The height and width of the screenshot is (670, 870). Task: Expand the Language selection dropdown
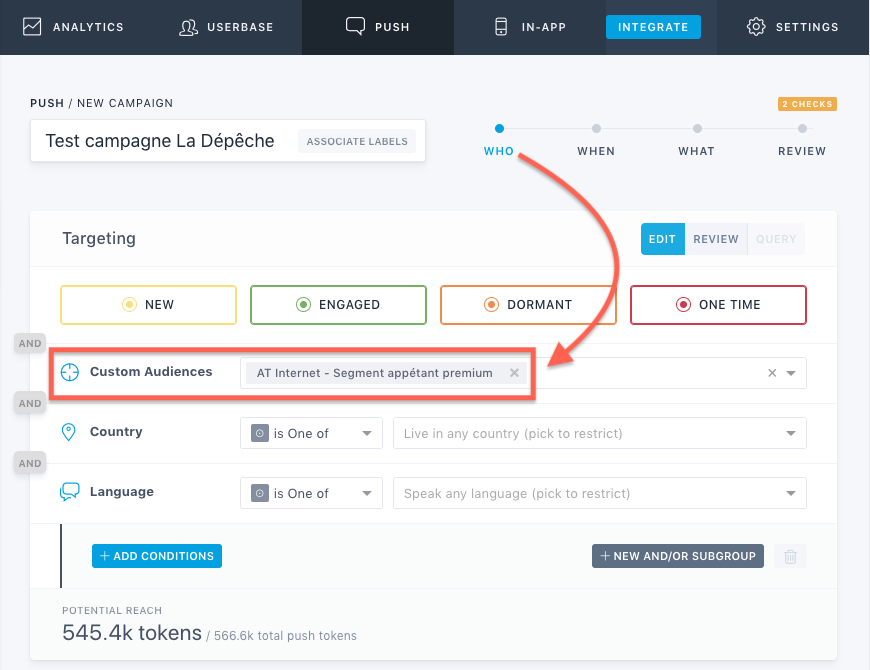tap(791, 493)
